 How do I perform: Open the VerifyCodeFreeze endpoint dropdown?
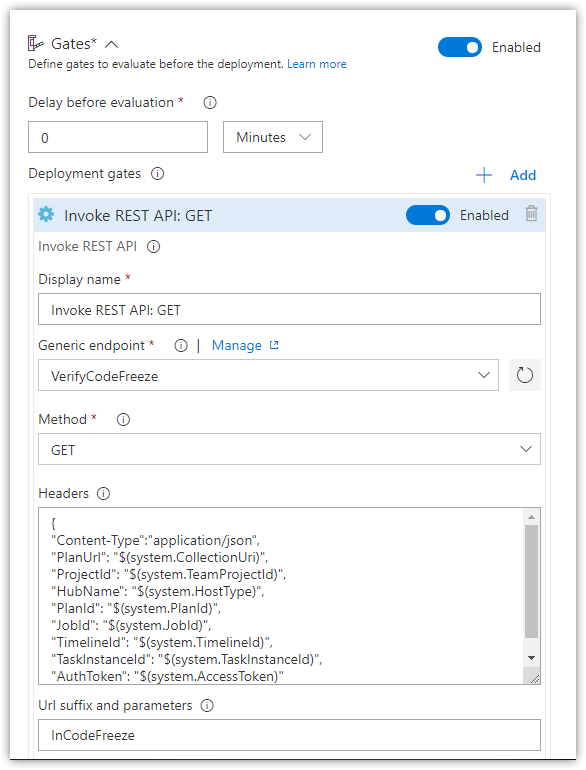[x=268, y=375]
